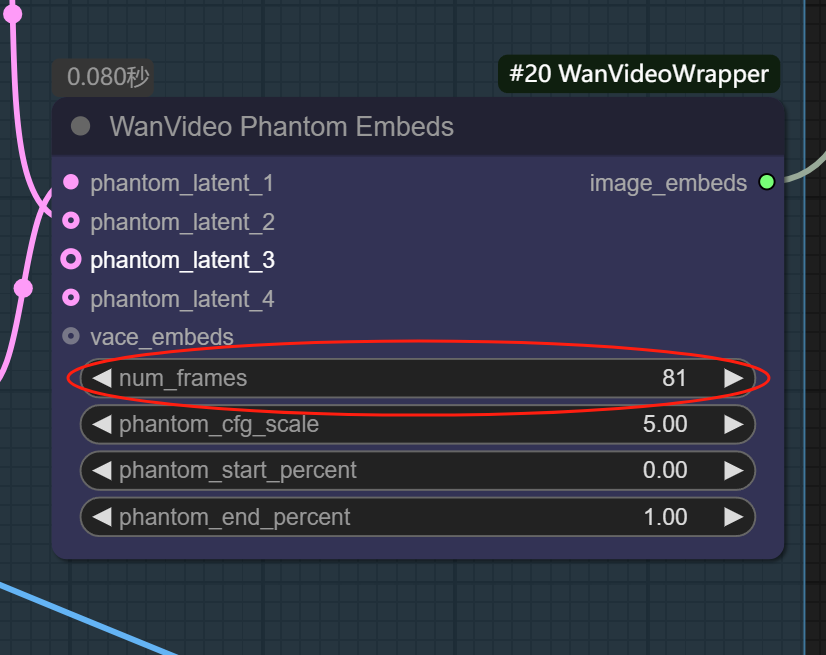826x655 pixels.
Task: Click the phantom_latent_2 input connector dot
Action: pos(71,220)
